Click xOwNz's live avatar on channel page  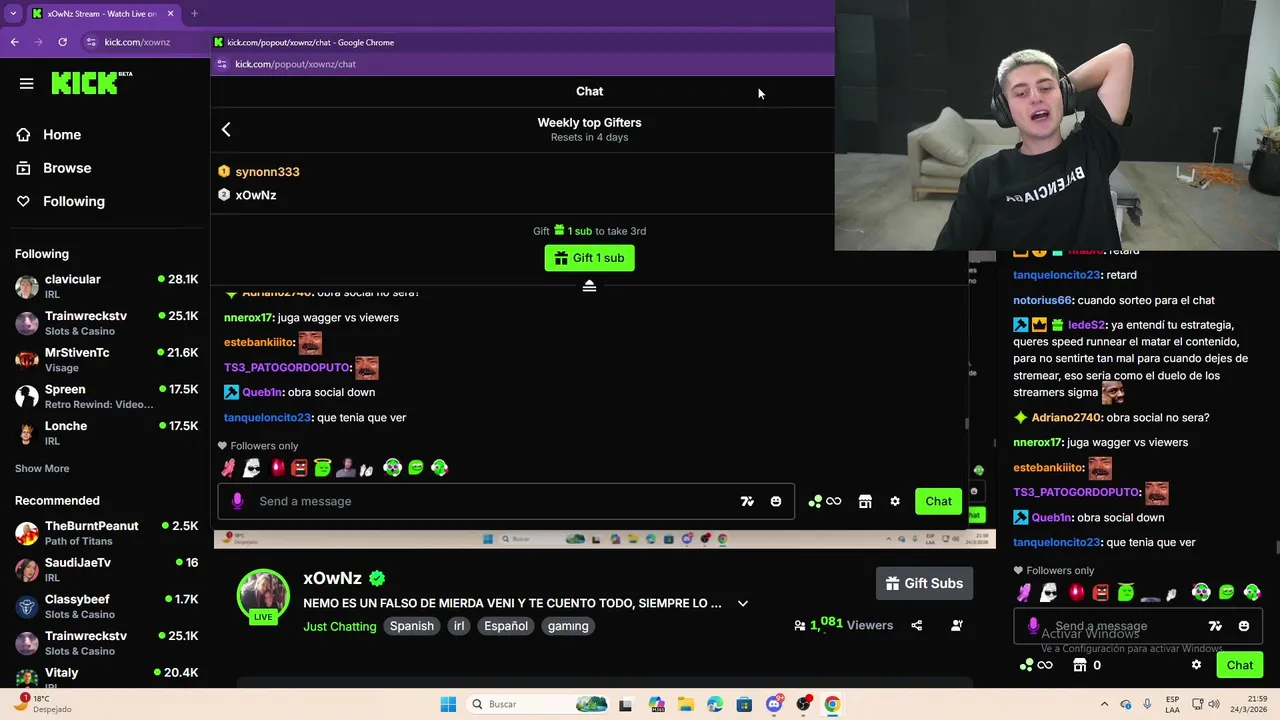coord(263,596)
